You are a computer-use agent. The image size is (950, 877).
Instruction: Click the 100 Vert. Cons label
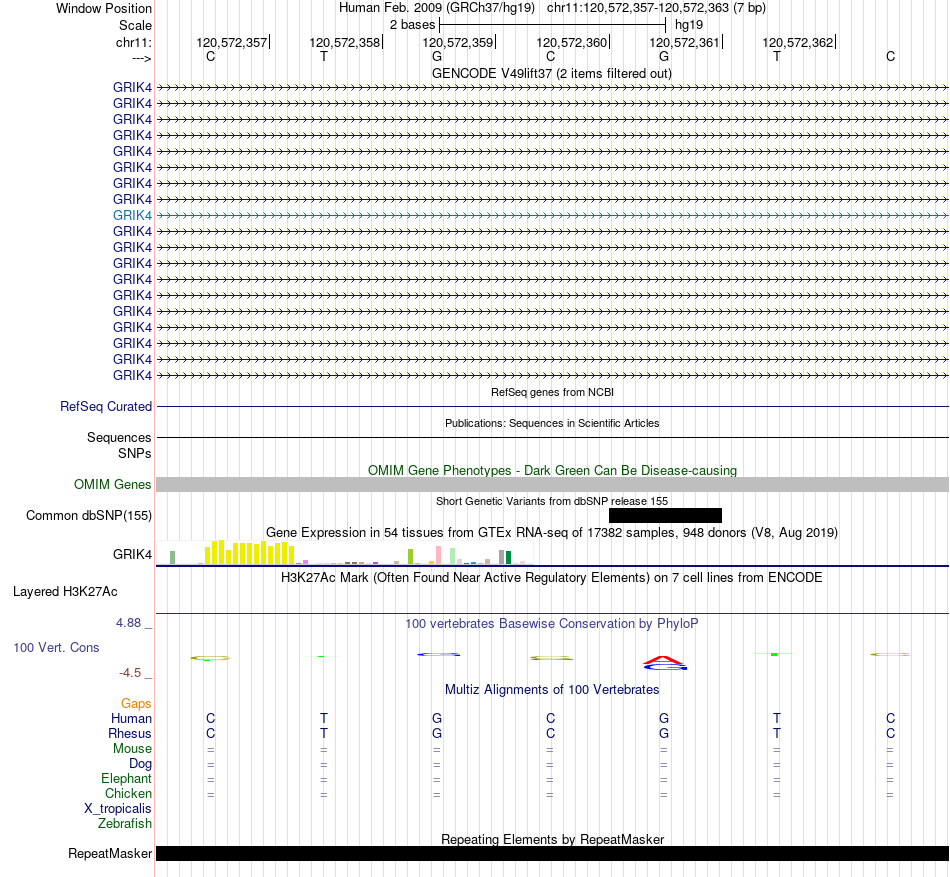pos(56,647)
